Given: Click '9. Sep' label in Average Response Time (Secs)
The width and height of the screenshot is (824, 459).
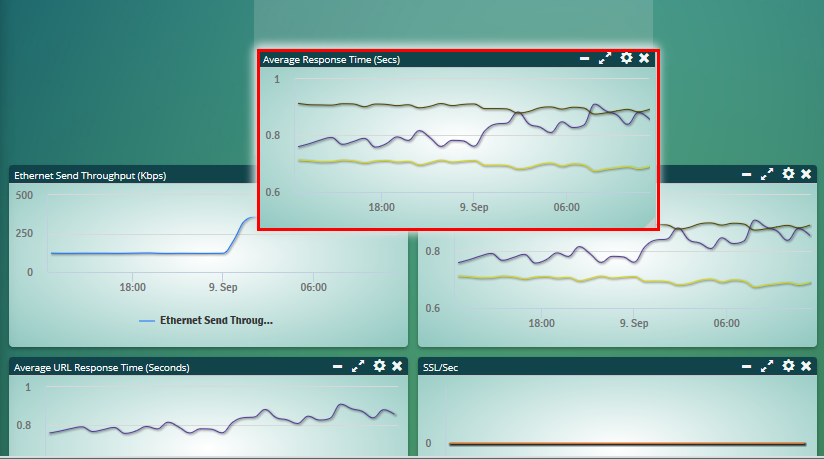Looking at the screenshot, I should tap(474, 207).
